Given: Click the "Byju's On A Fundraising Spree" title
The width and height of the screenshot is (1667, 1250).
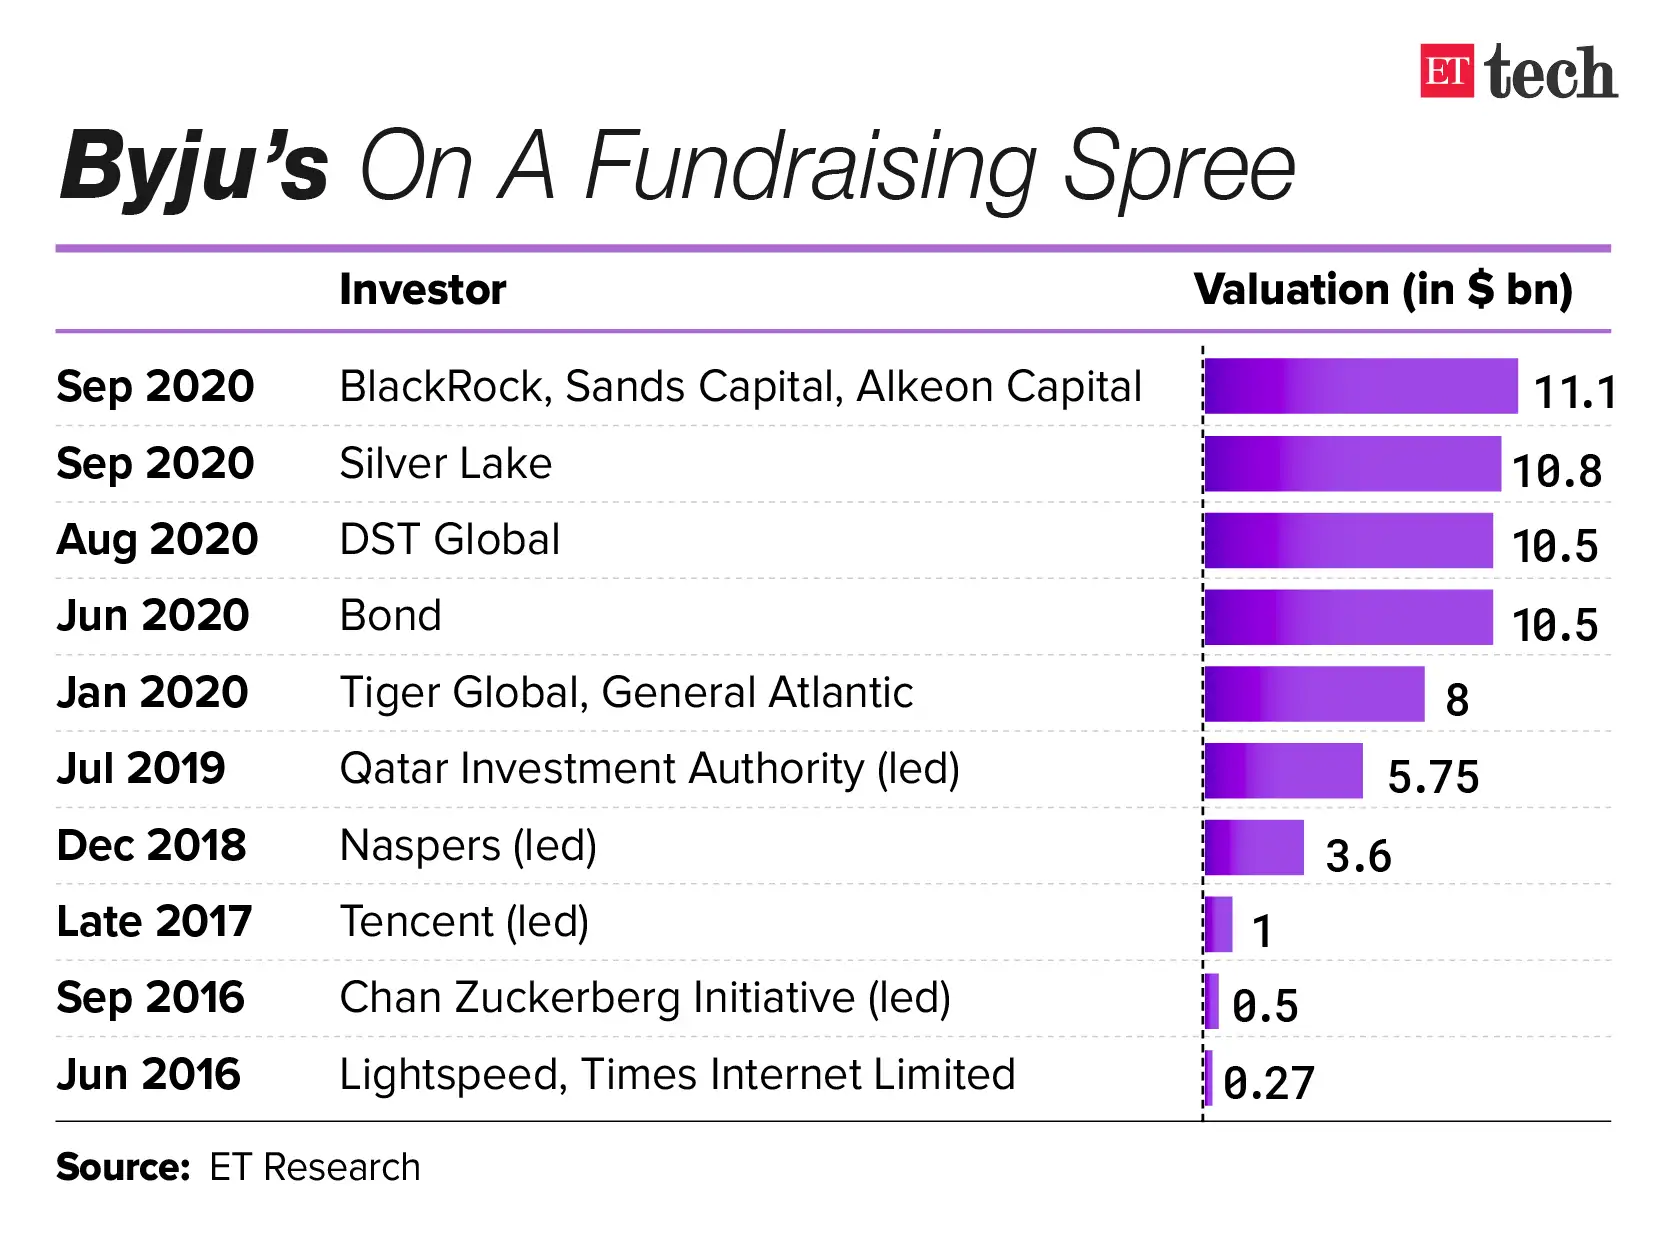Looking at the screenshot, I should tap(677, 166).
